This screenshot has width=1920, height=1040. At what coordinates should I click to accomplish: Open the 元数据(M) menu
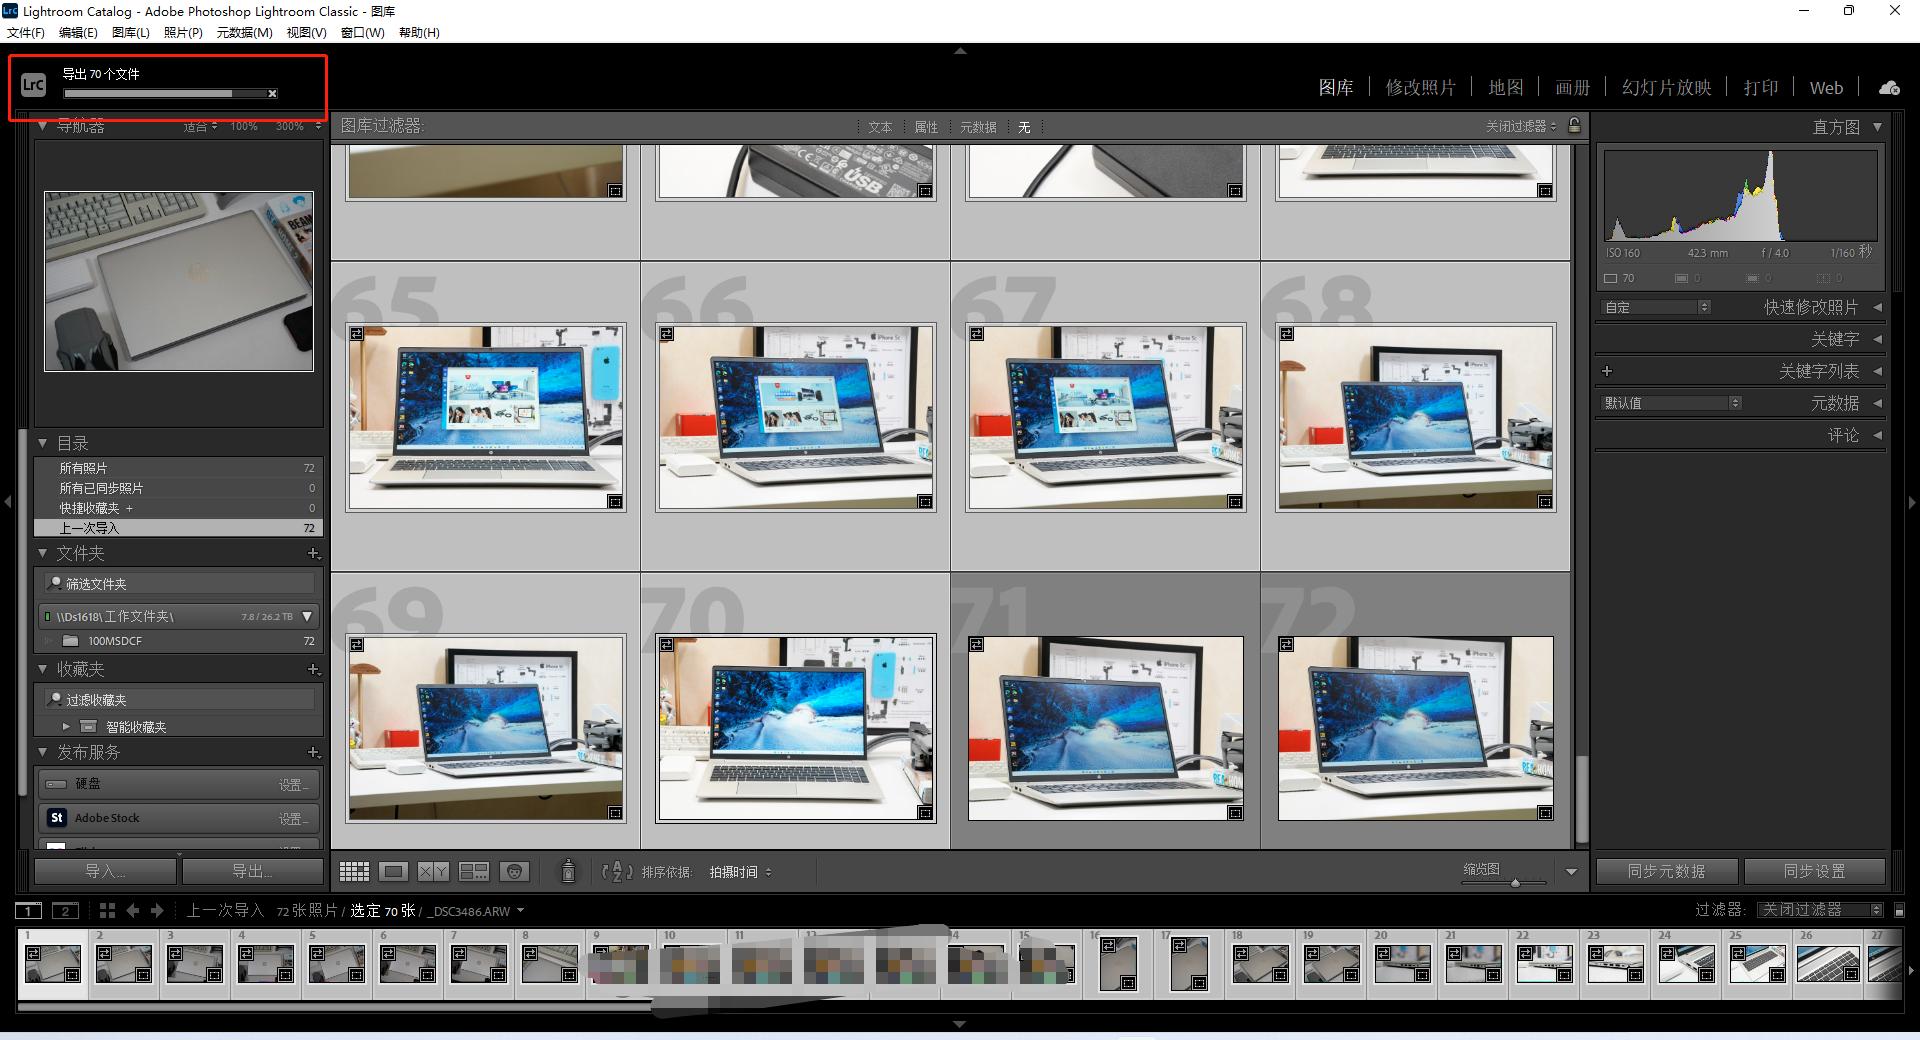point(244,32)
